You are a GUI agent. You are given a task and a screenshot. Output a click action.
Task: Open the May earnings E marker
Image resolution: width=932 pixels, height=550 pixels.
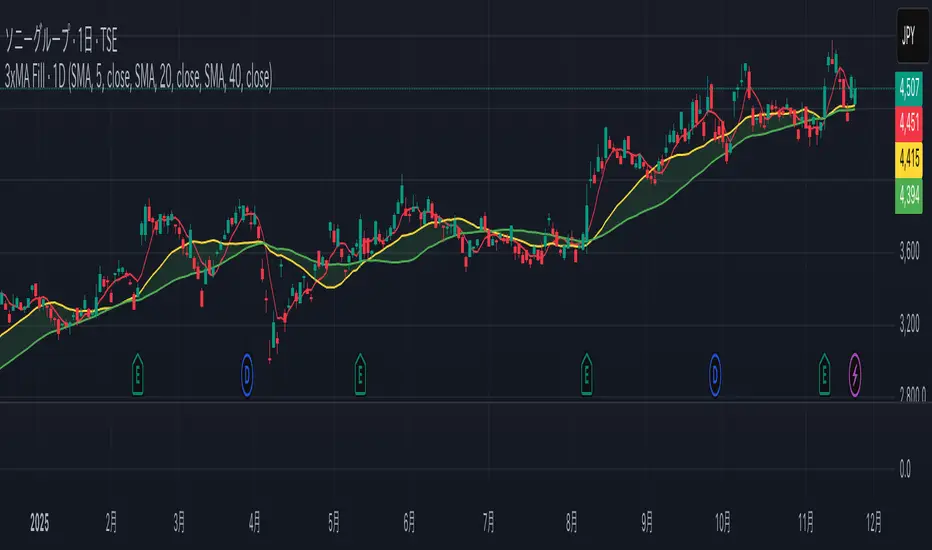pyautogui.click(x=360, y=375)
